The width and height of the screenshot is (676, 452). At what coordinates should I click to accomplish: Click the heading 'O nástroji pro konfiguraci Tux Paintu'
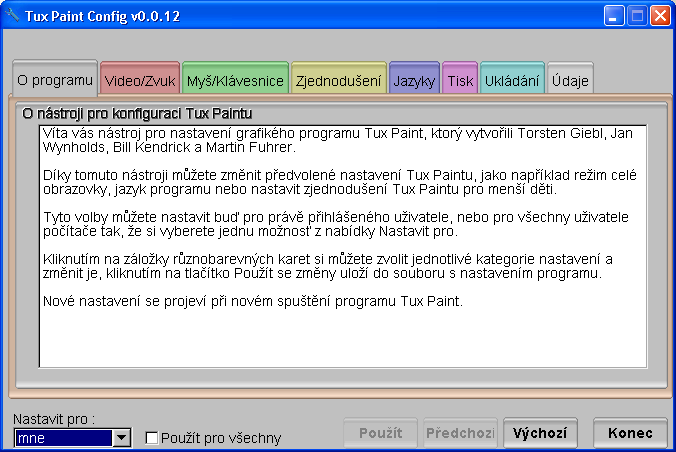pos(137,113)
